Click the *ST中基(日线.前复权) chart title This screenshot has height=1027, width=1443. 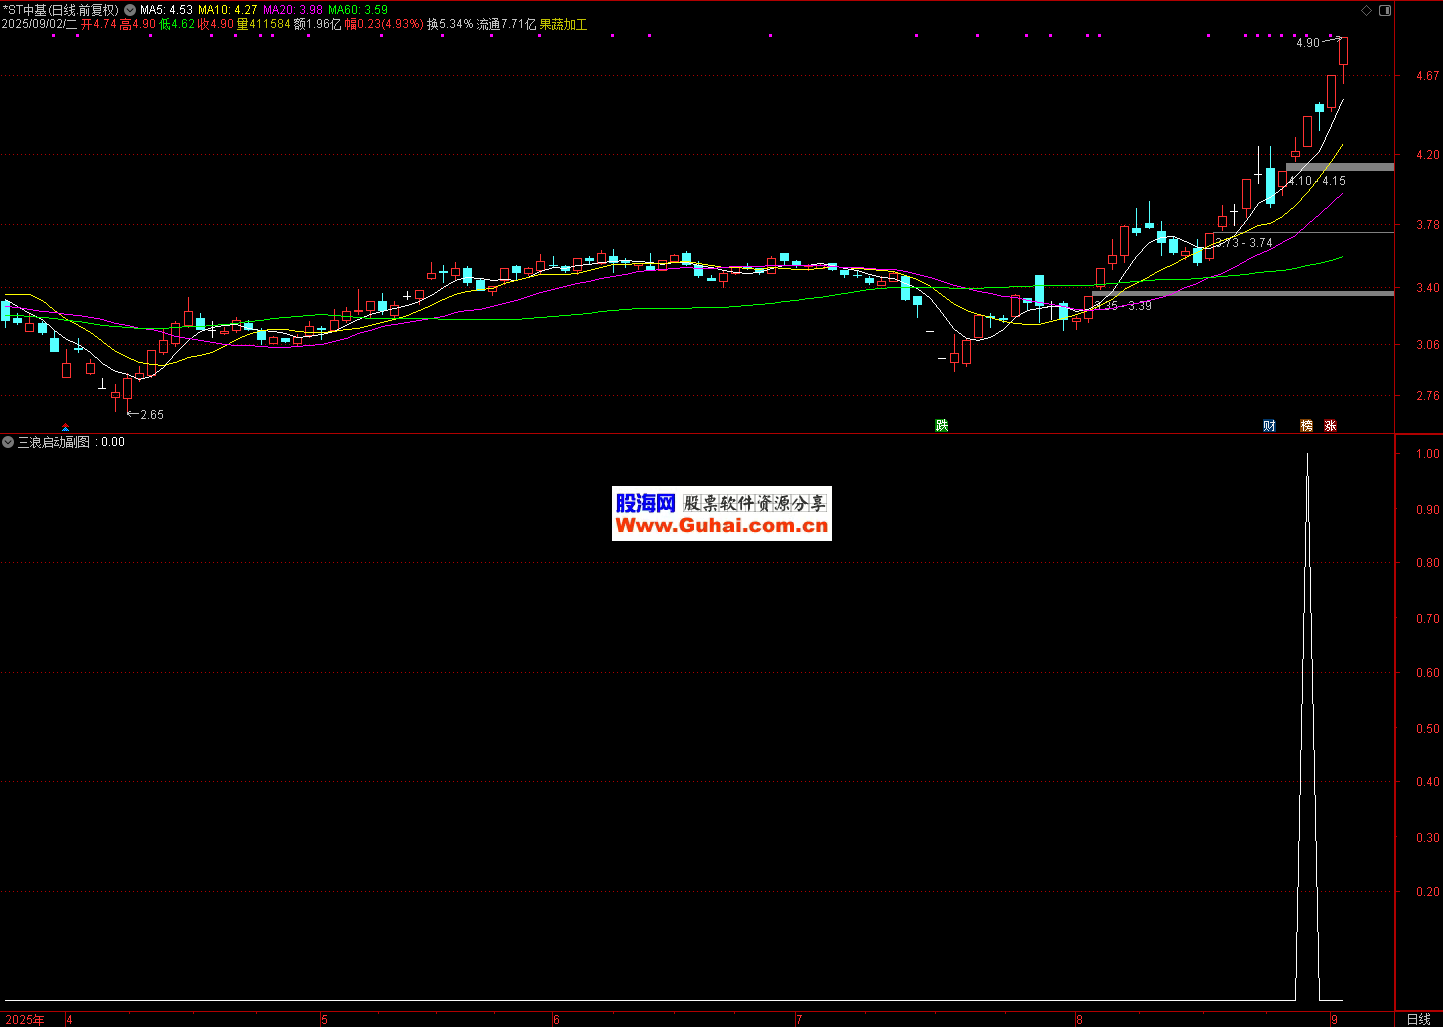point(61,10)
